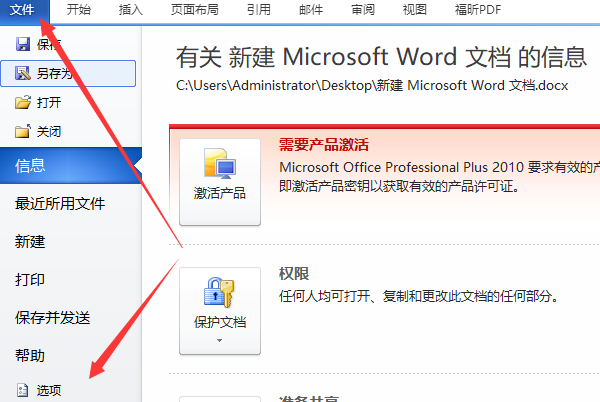Switch to the 审阅 (Review) tab
600x402 pixels.
click(363, 10)
